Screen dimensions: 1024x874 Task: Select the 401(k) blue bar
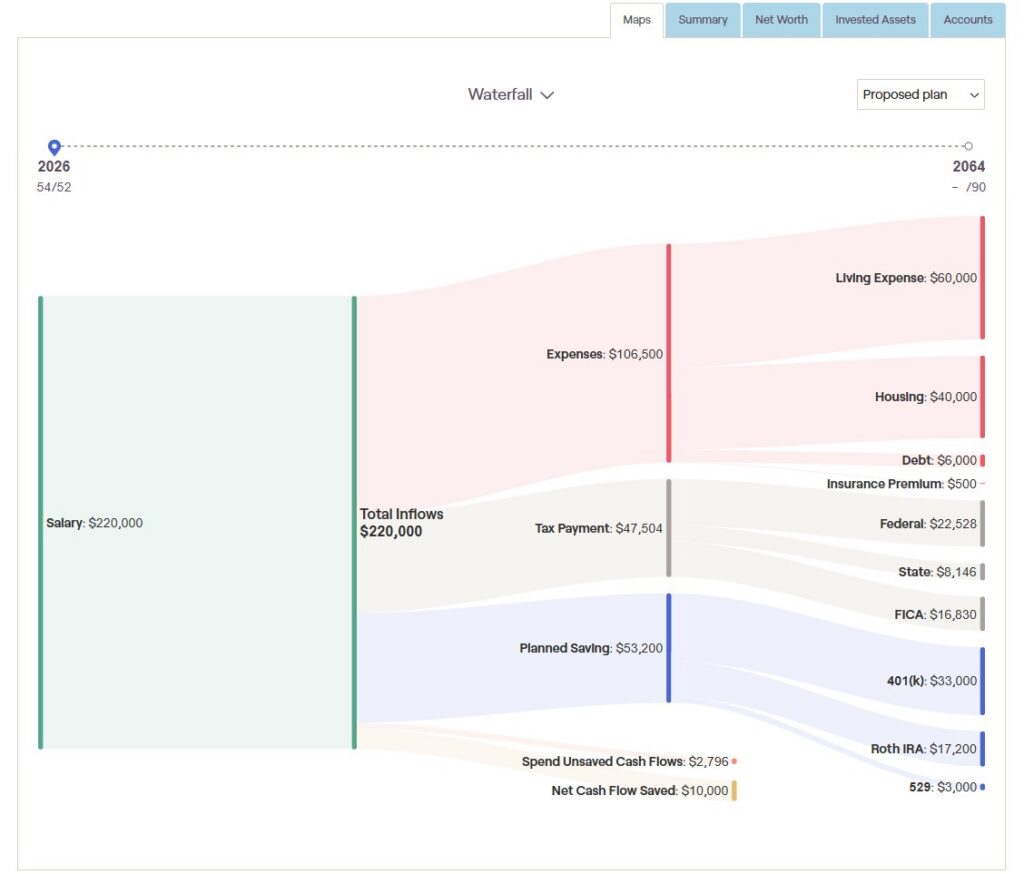click(x=982, y=681)
